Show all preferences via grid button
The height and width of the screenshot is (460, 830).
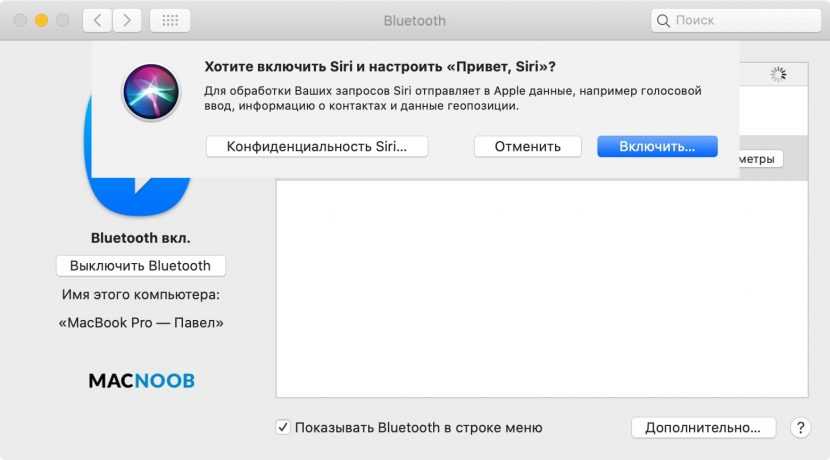(x=169, y=20)
